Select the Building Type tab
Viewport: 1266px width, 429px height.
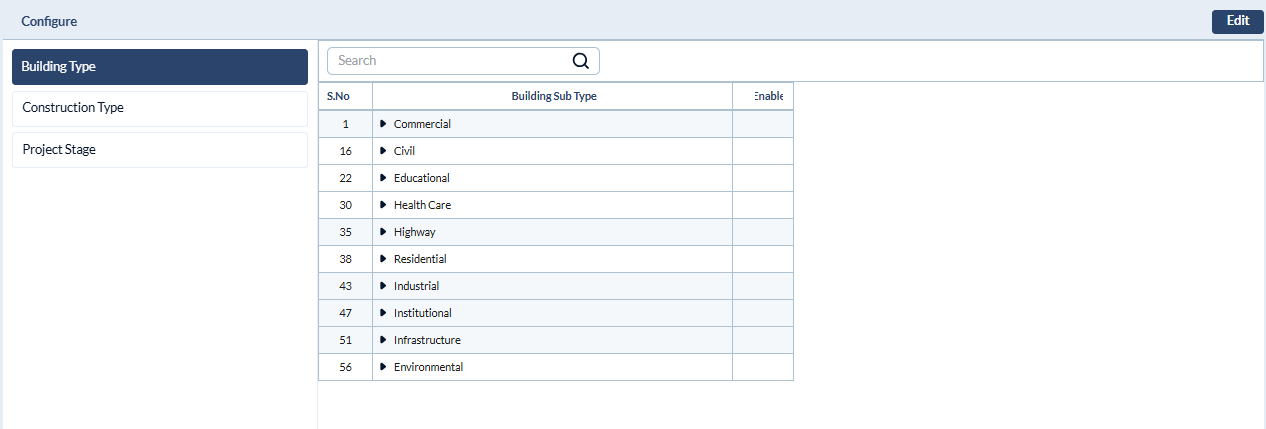coord(160,67)
